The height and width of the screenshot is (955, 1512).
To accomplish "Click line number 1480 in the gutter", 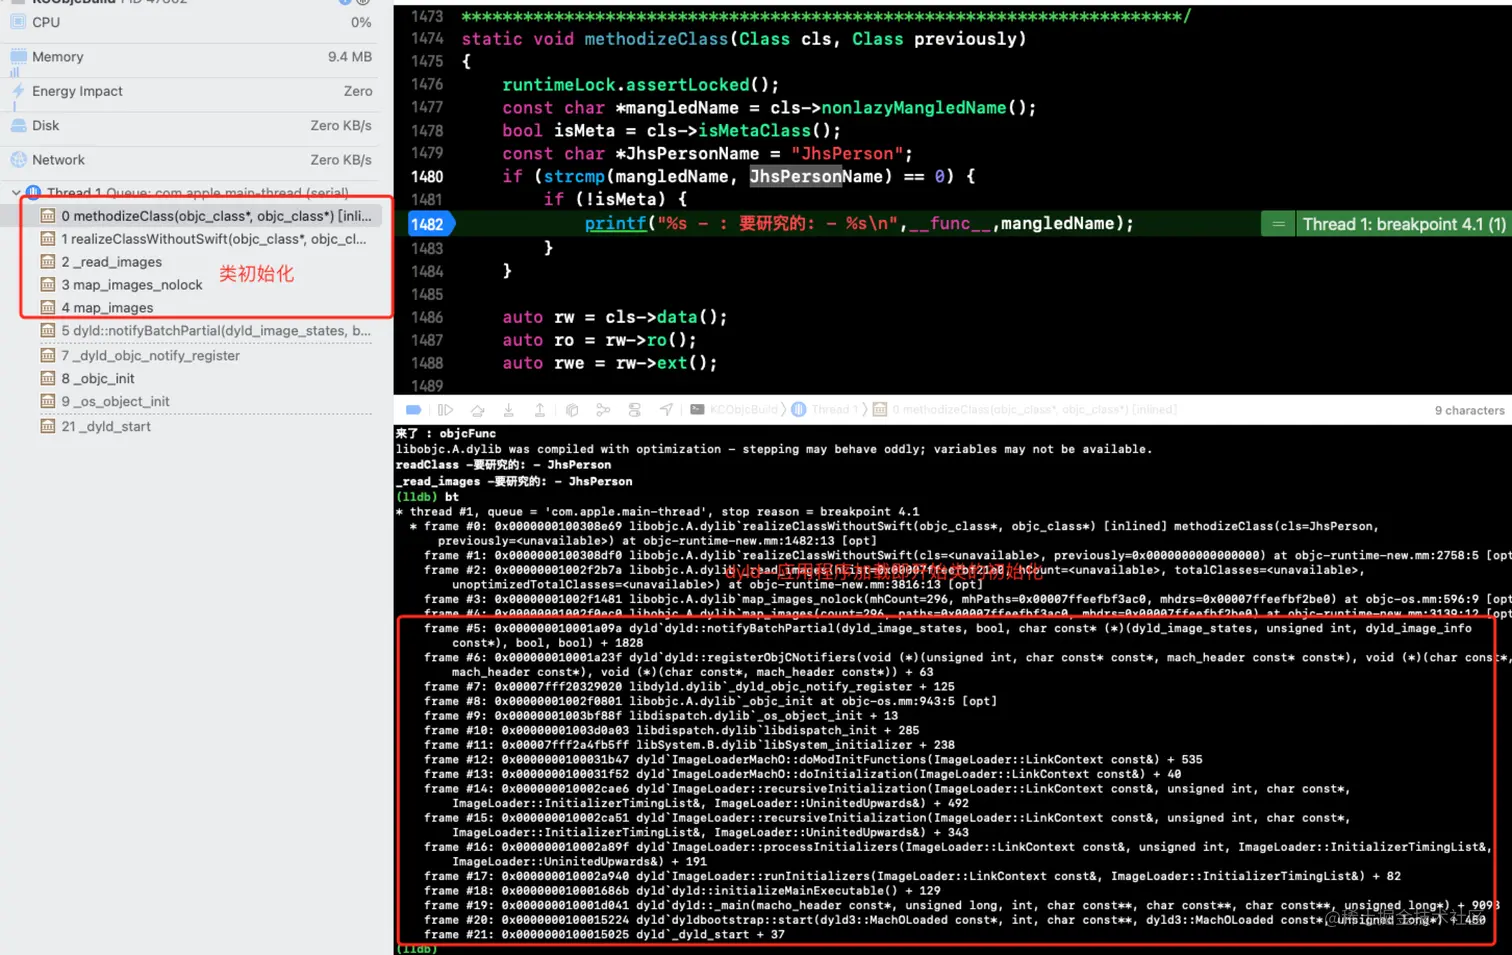I will [427, 176].
